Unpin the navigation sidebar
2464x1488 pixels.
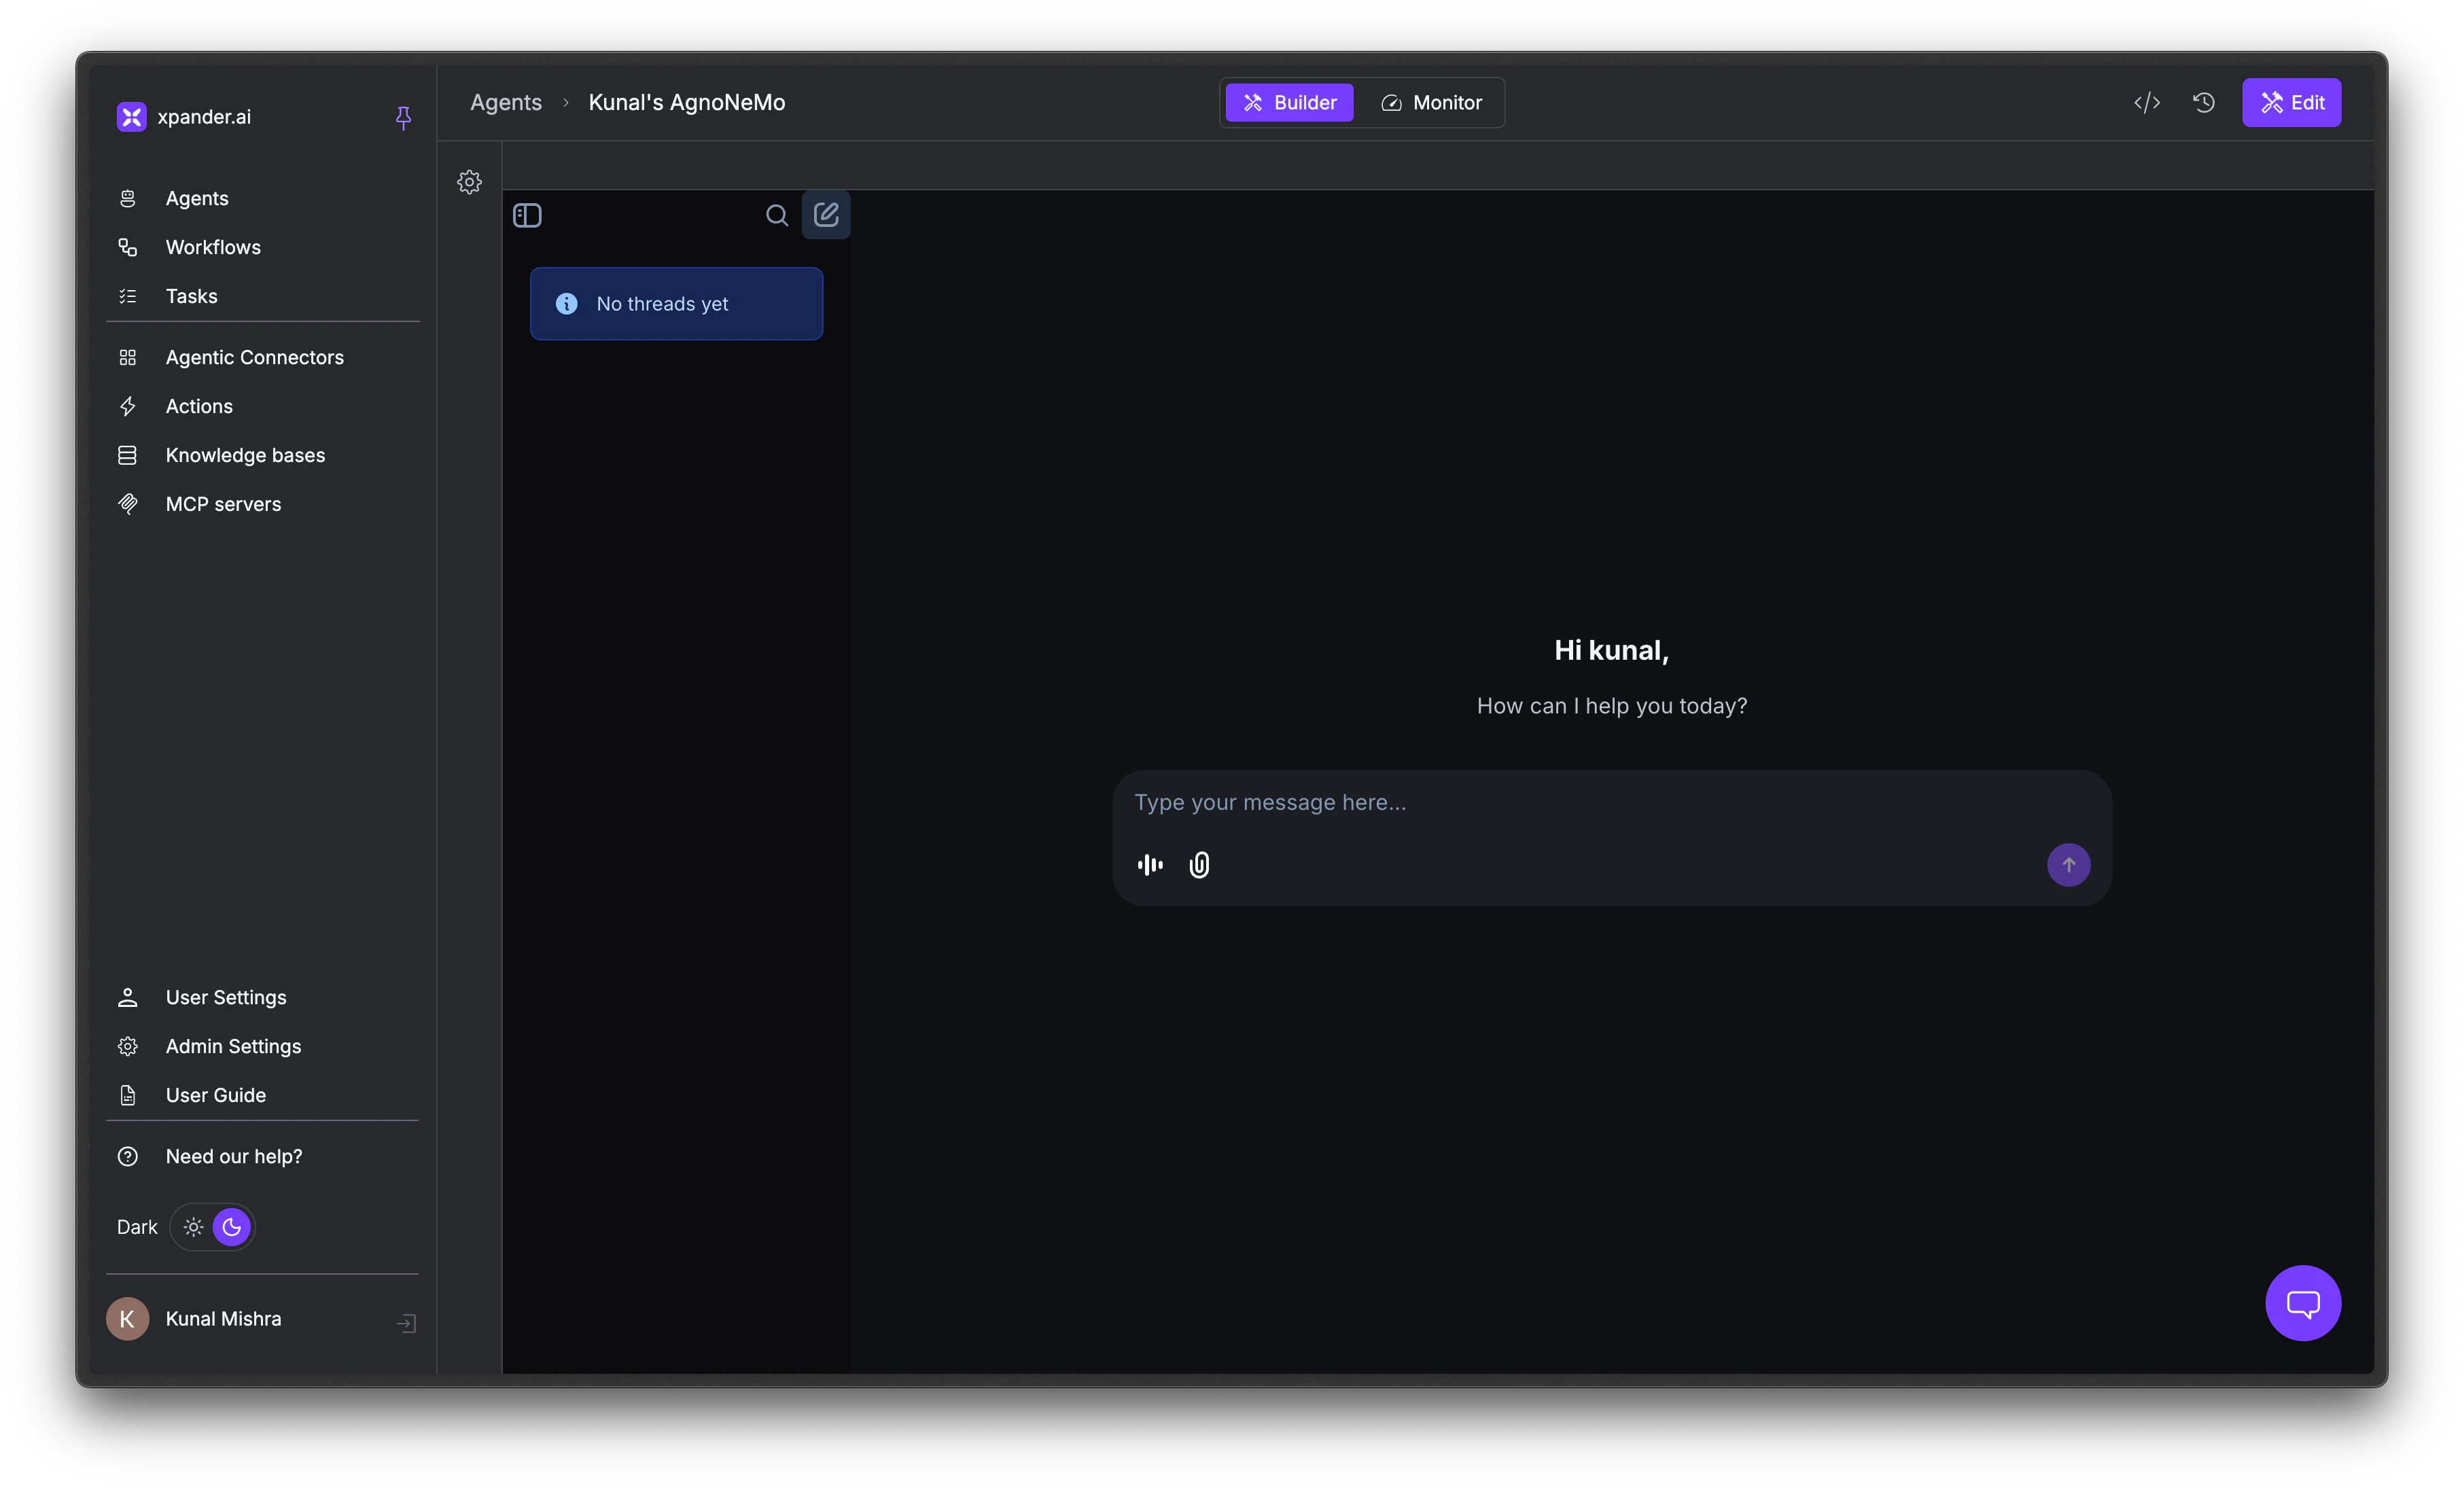point(403,118)
